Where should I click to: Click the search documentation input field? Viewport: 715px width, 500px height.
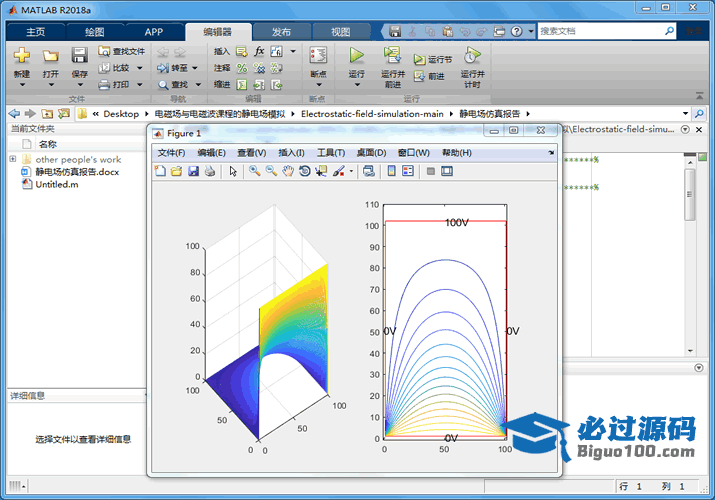[x=601, y=31]
